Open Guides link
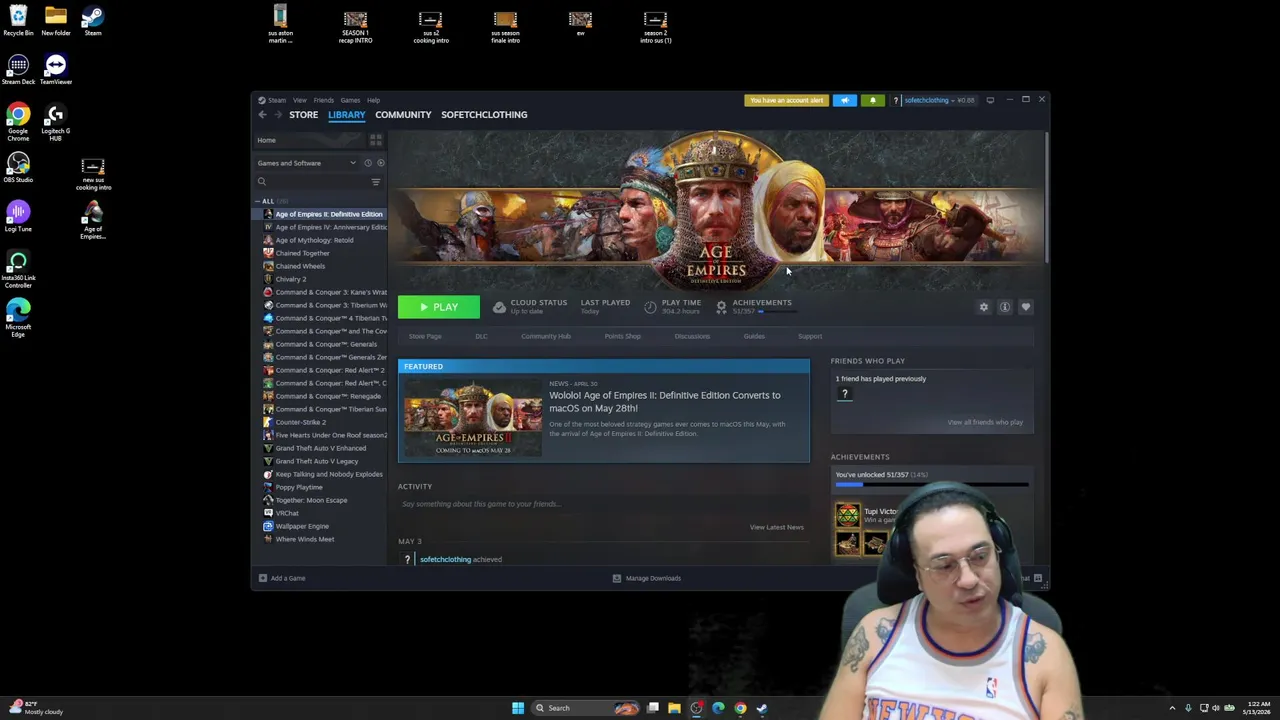Viewport: 1280px width, 720px height. (x=754, y=336)
